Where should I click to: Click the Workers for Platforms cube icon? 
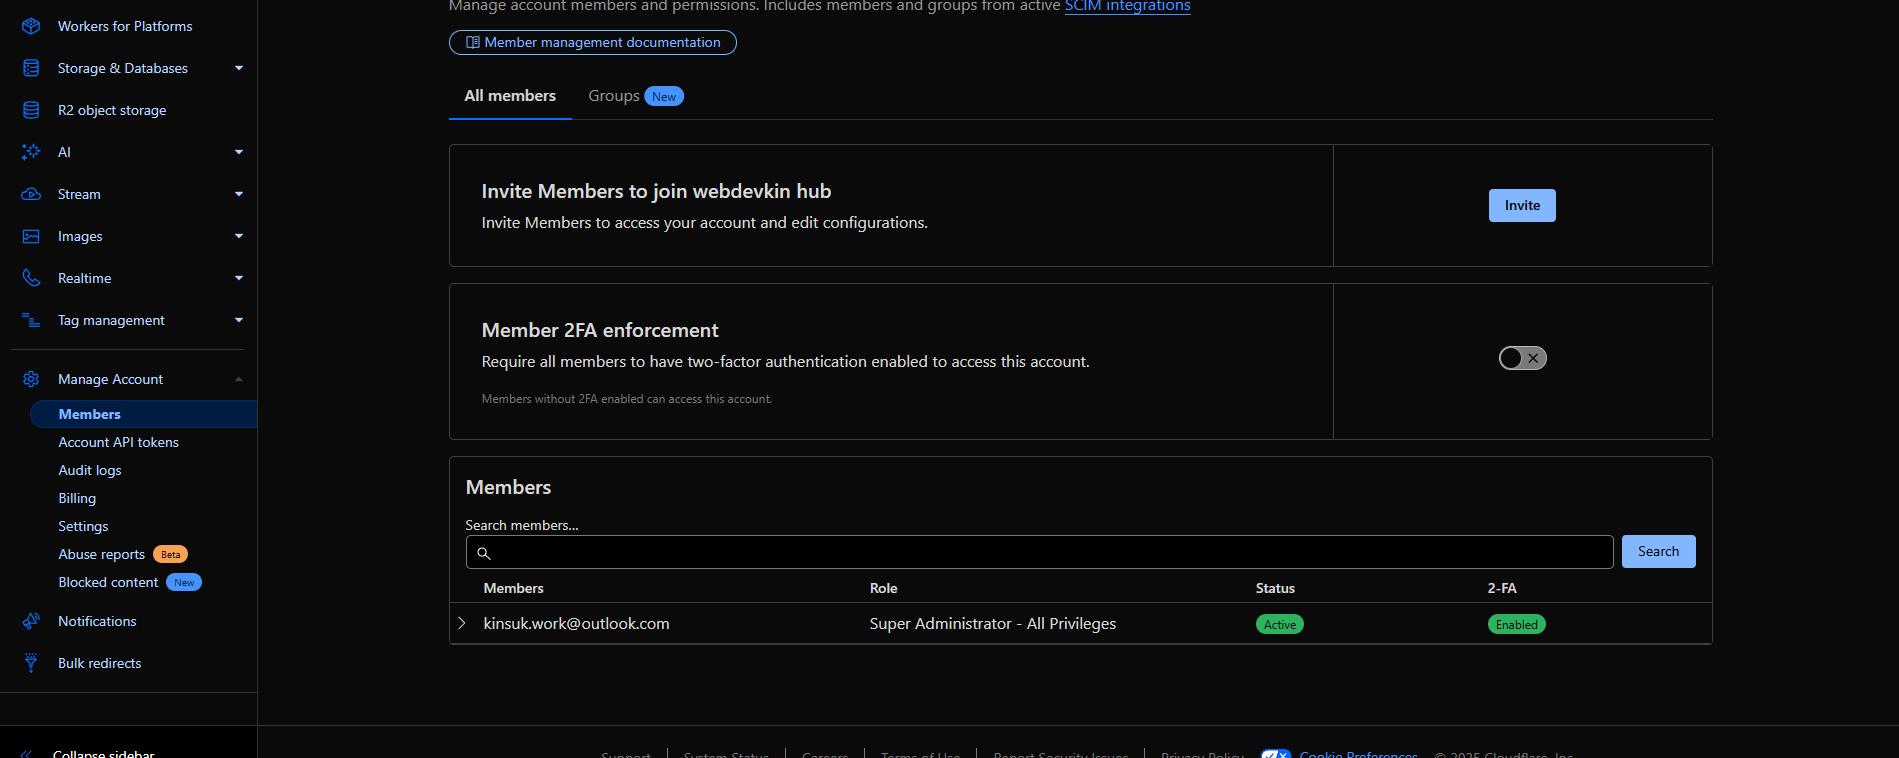pos(31,26)
